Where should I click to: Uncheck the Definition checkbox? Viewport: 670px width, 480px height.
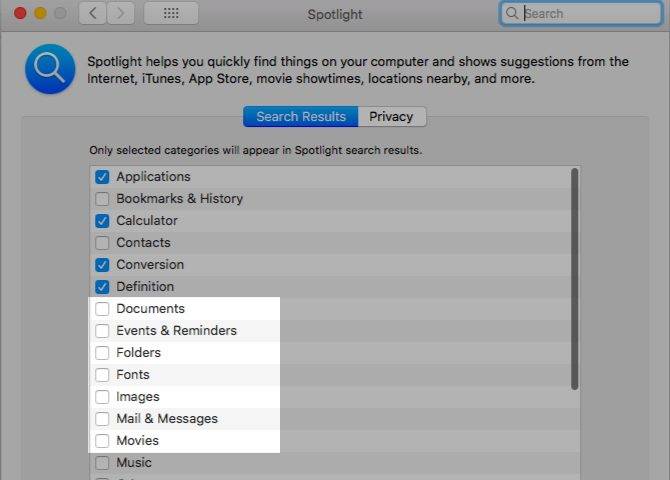coord(102,287)
